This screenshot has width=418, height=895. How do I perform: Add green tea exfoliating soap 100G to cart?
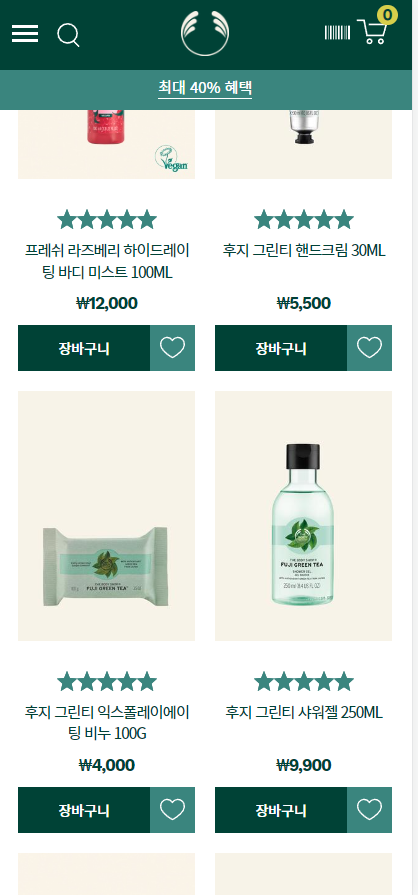click(x=84, y=809)
